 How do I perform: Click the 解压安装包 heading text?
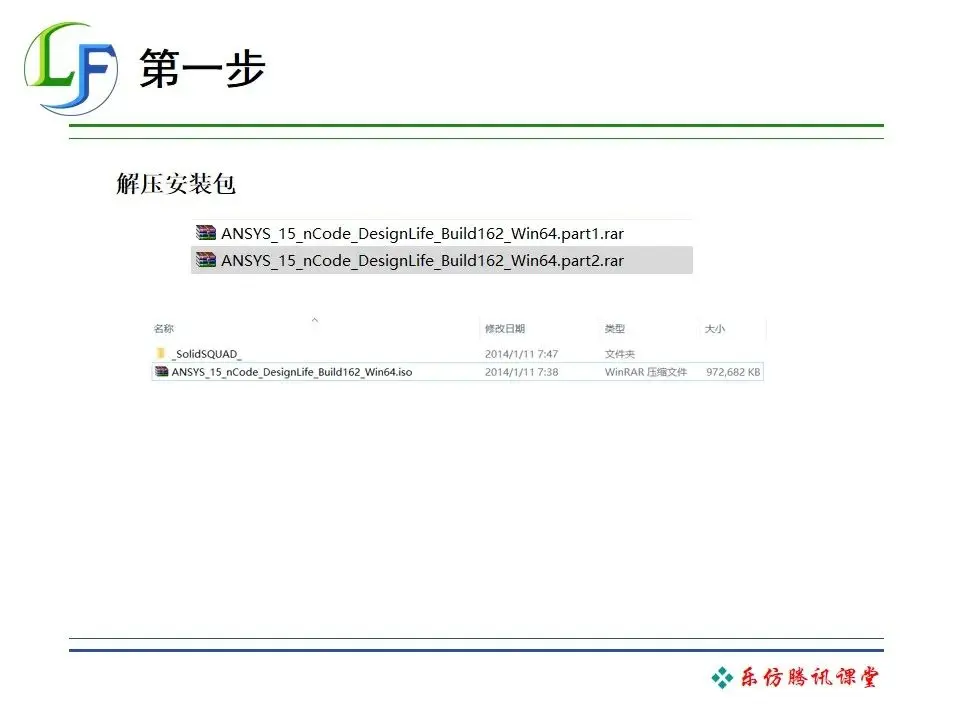[176, 184]
